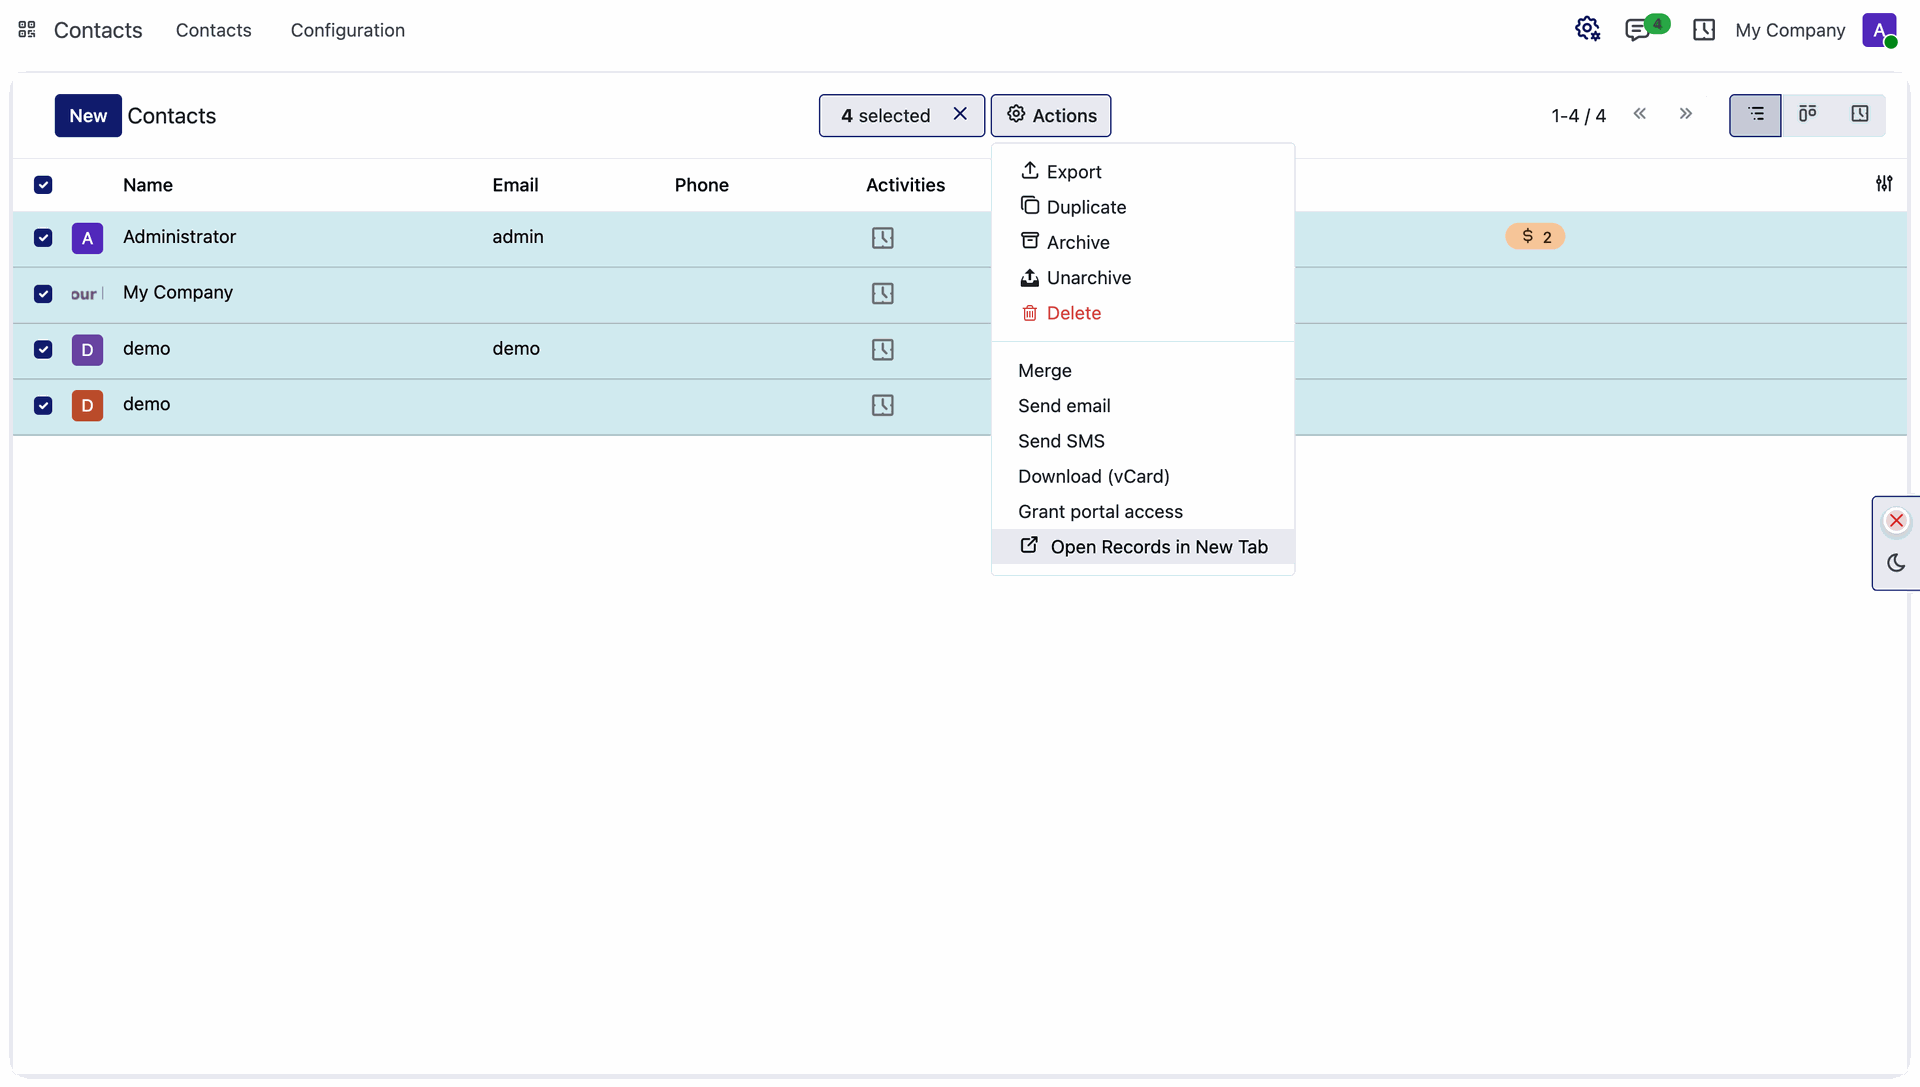The height and width of the screenshot is (1087, 1920).
Task: Open the user avatar menu
Action: (x=1879, y=30)
